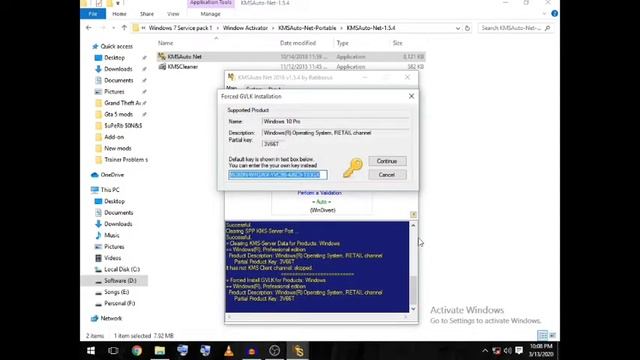Image resolution: width=640 pixels, height=360 pixels.
Task: Expand the ribbon chevron
Action: 544,14
